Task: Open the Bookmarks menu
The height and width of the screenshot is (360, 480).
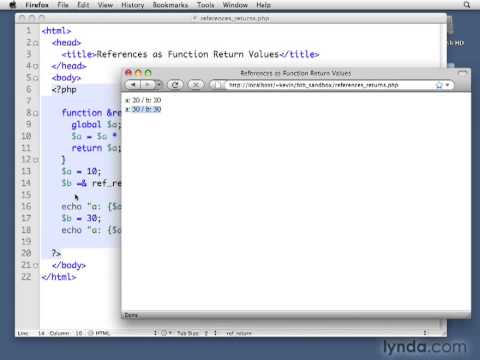Action: point(170,5)
